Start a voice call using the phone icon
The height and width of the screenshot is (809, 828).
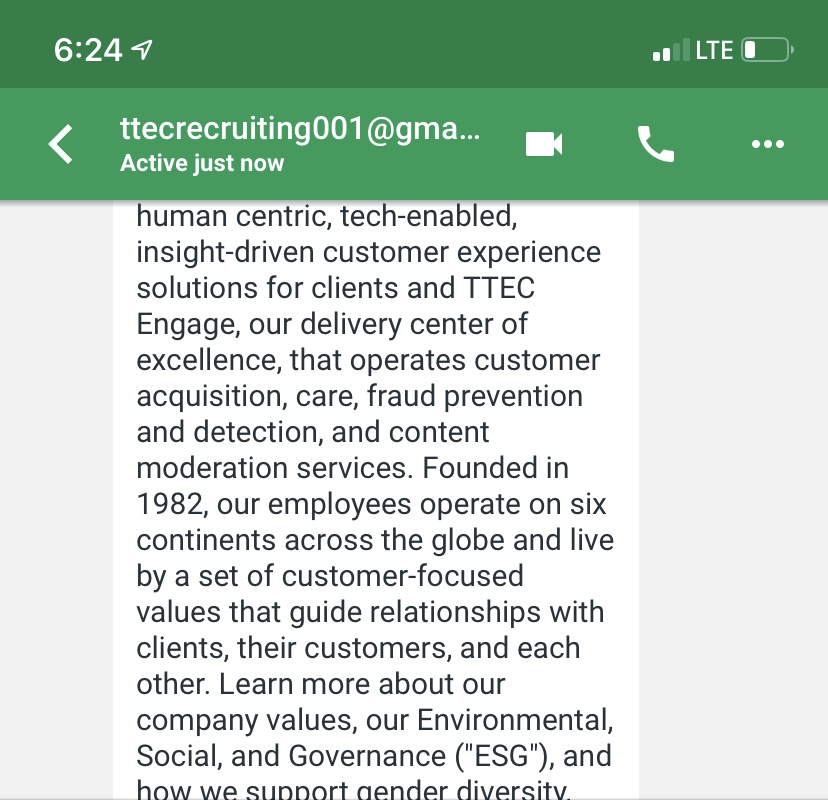(x=656, y=144)
